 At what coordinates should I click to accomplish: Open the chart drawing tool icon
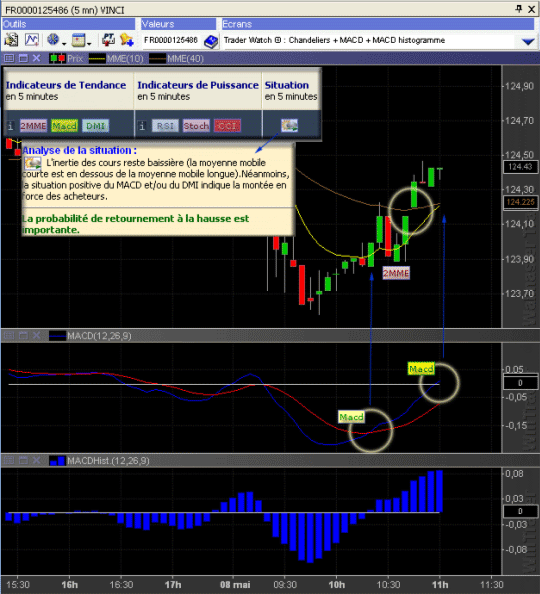click(32, 40)
